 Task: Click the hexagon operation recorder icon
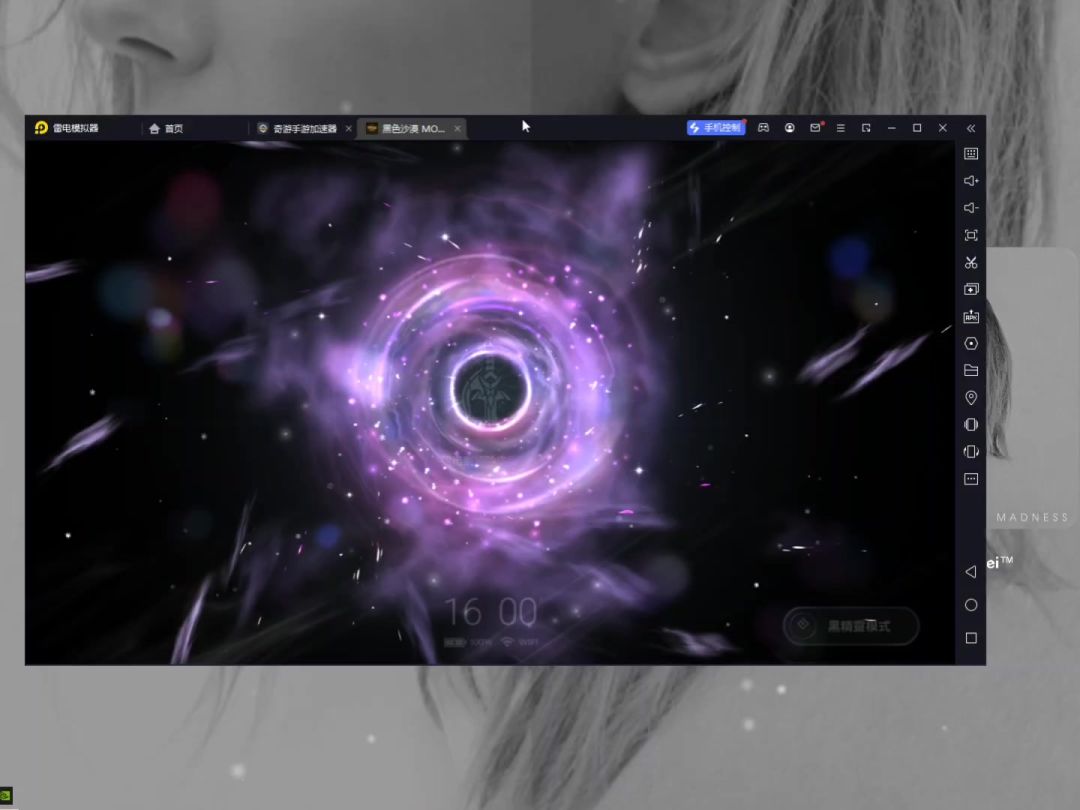tap(970, 344)
